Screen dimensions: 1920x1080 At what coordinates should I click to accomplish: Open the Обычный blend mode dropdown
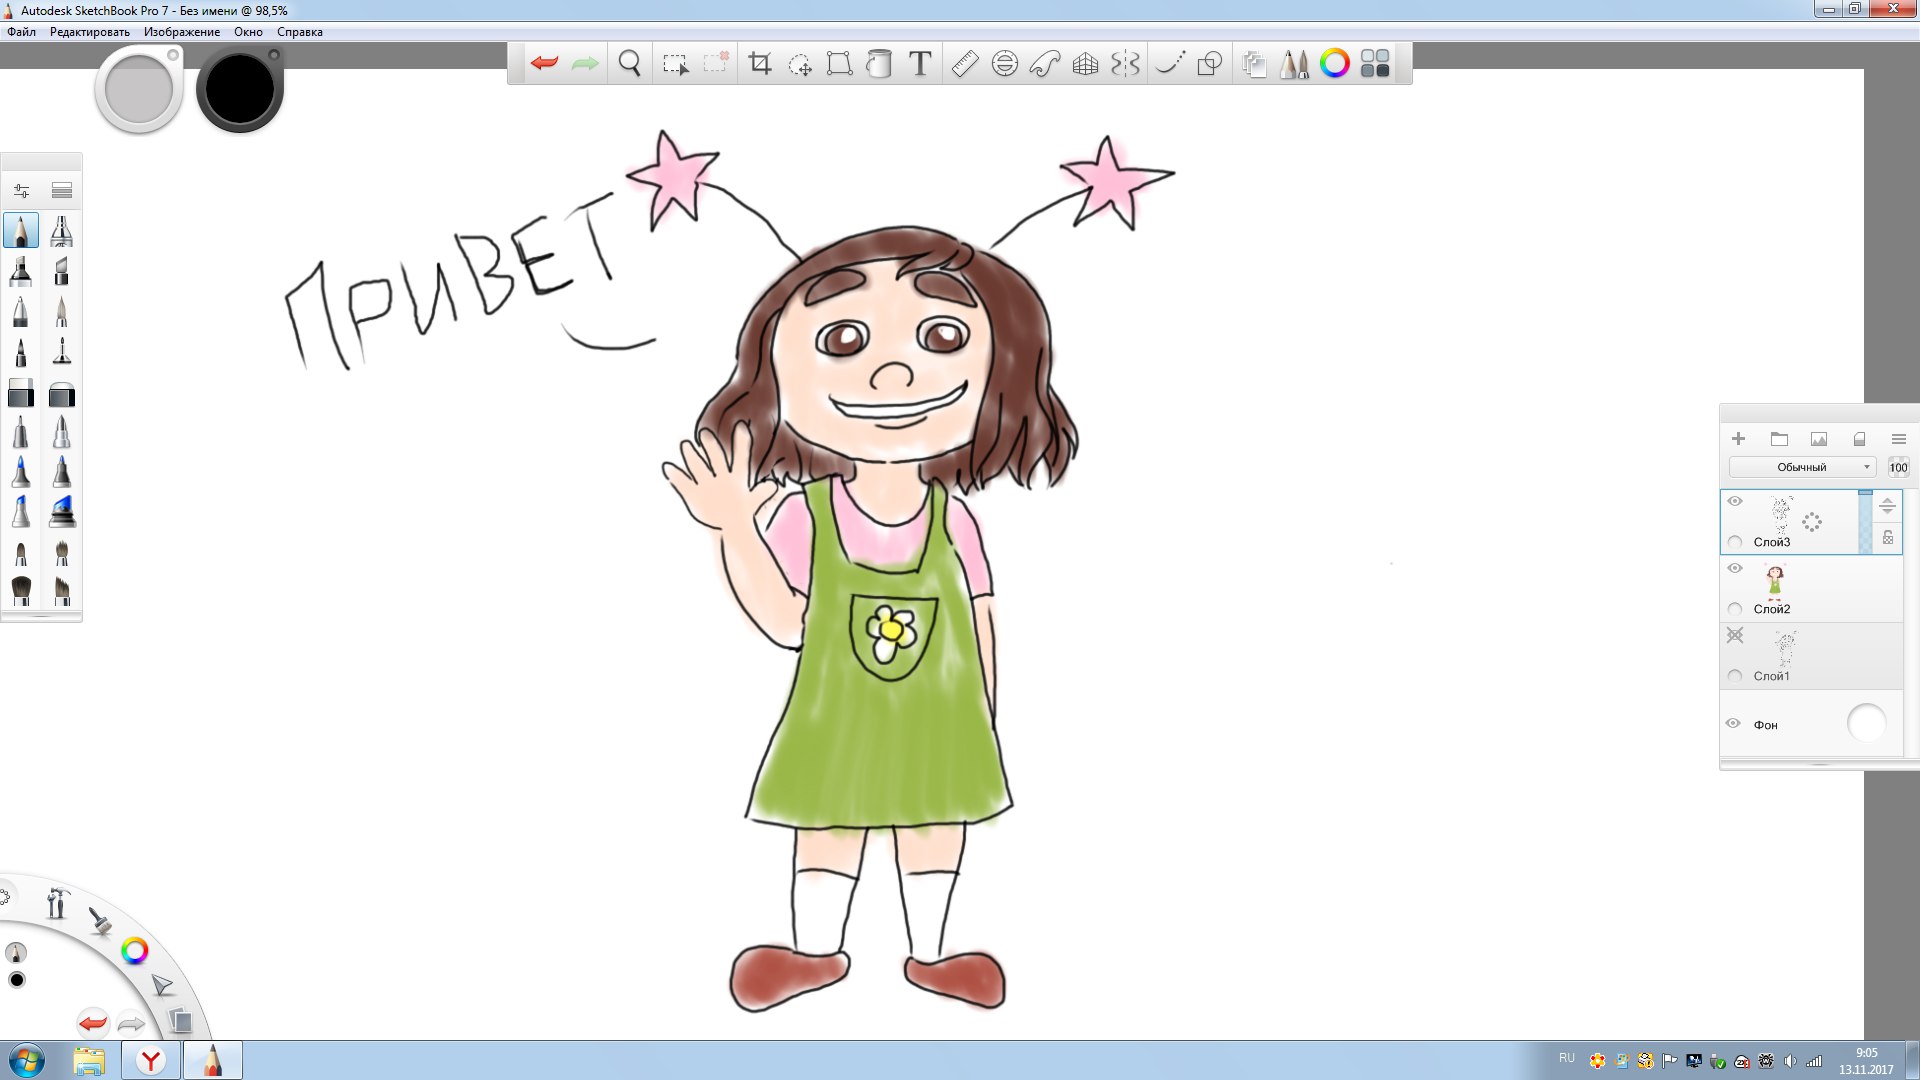tap(1802, 467)
